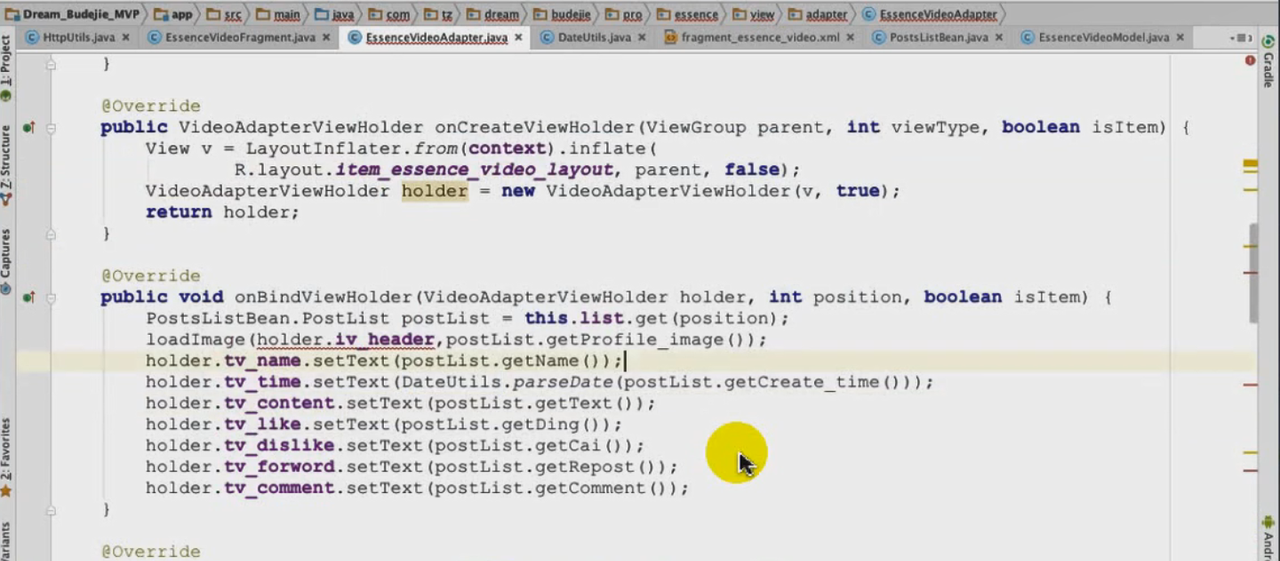Screen dimensions: 1280x561
Task: Click the editor vertical scrollbar thumb
Action: [x=1253, y=272]
